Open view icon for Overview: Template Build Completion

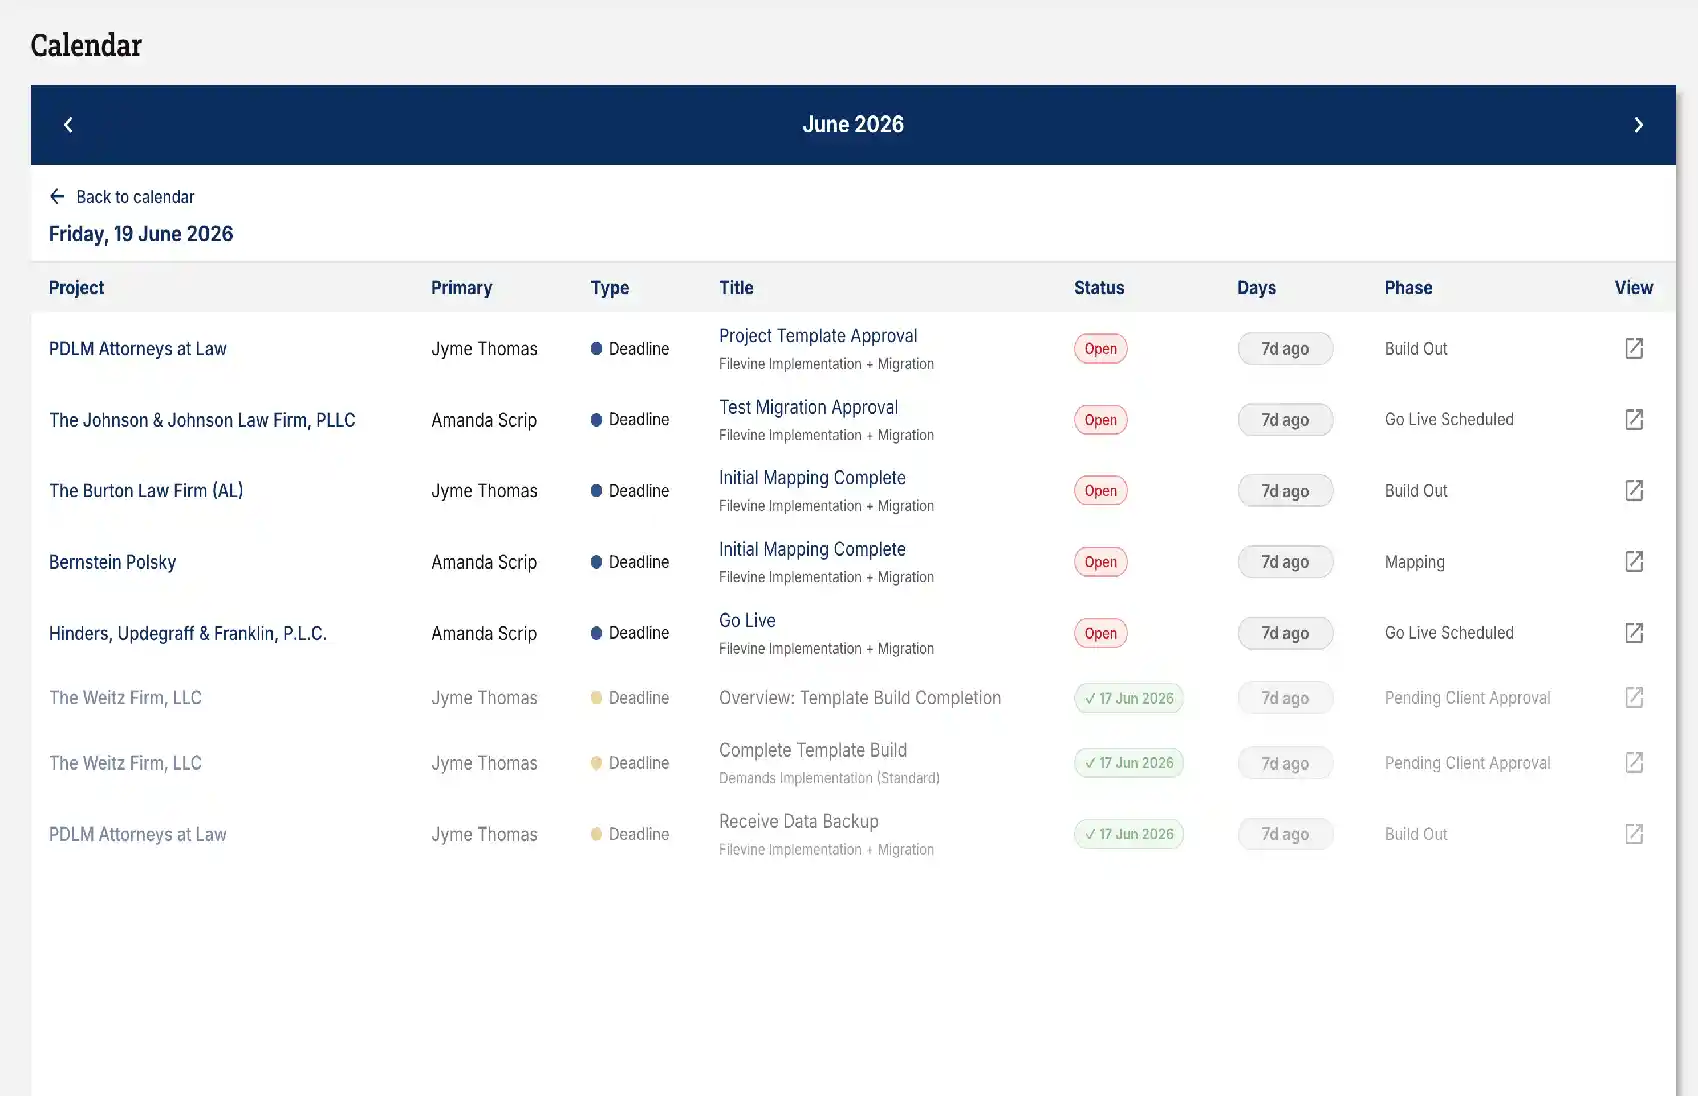[1634, 697]
